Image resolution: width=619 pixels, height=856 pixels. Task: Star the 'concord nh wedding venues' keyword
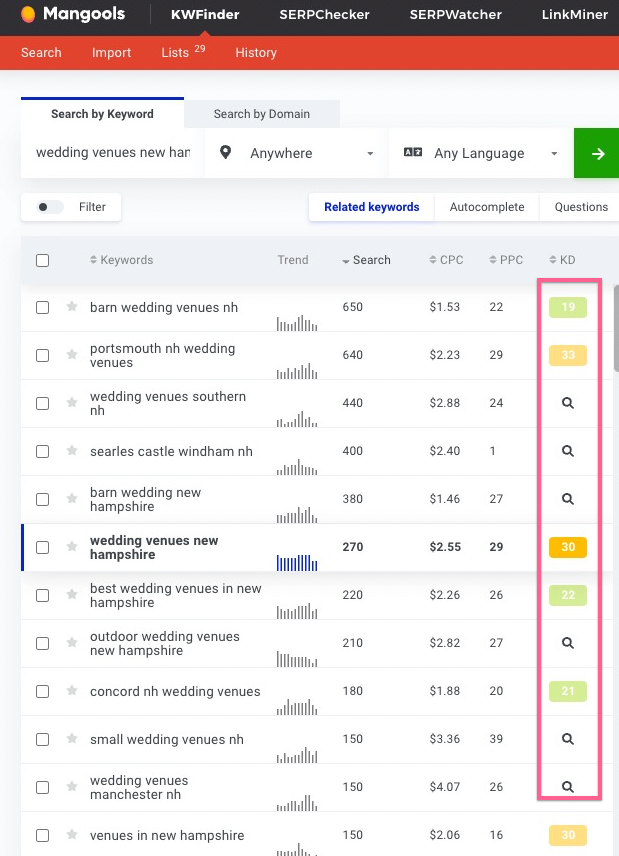coord(72,691)
